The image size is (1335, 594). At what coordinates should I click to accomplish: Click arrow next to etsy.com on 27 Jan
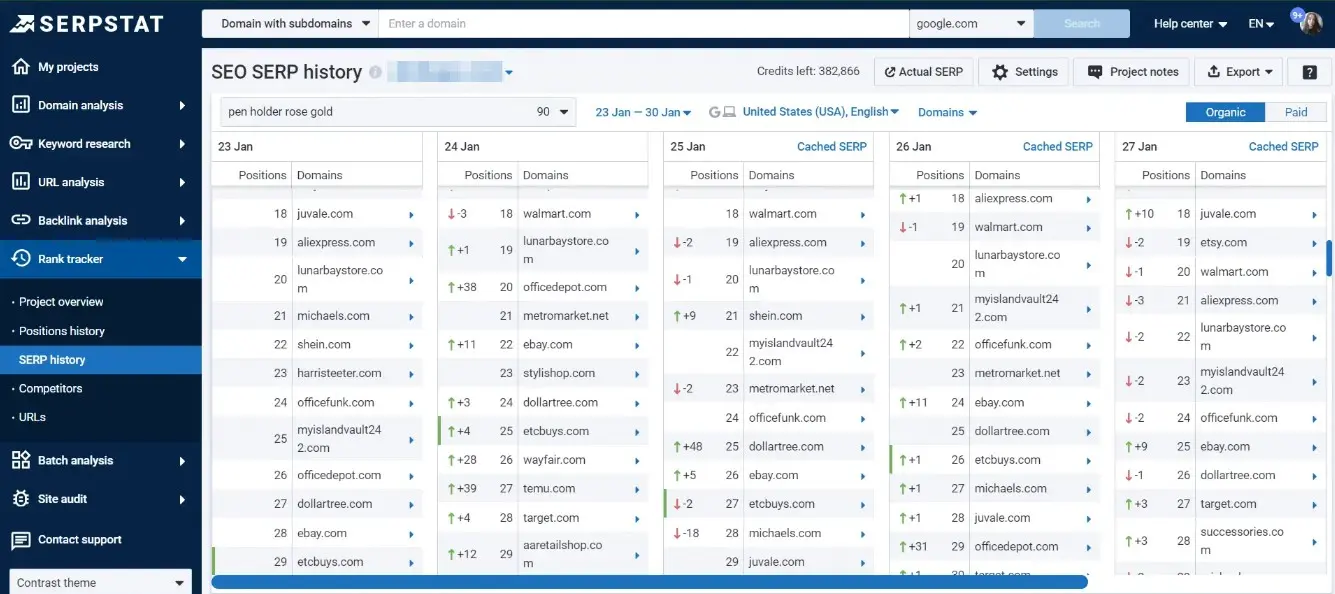[x=1315, y=243]
